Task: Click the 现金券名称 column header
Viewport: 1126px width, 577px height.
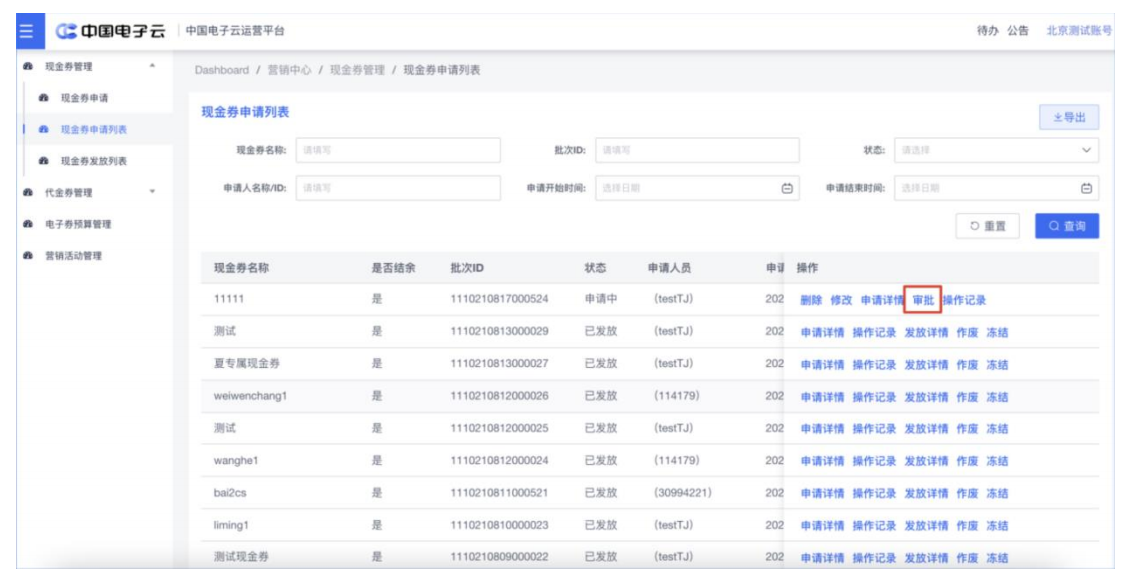Action: coord(241,268)
